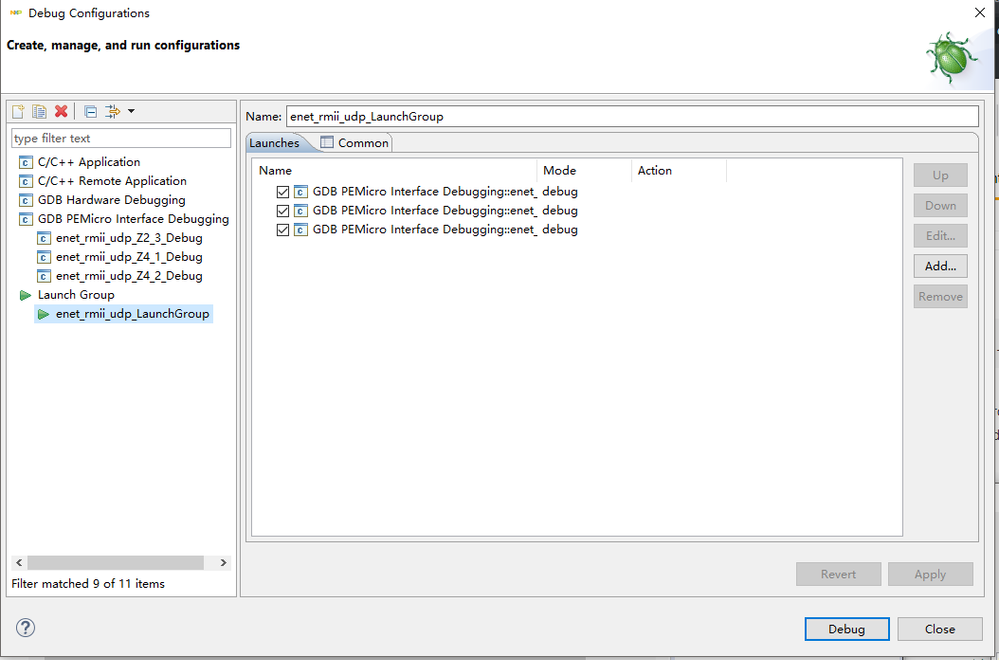The image size is (999, 660).
Task: Select the C/C++ Remote Application tree item
Action: click(112, 182)
